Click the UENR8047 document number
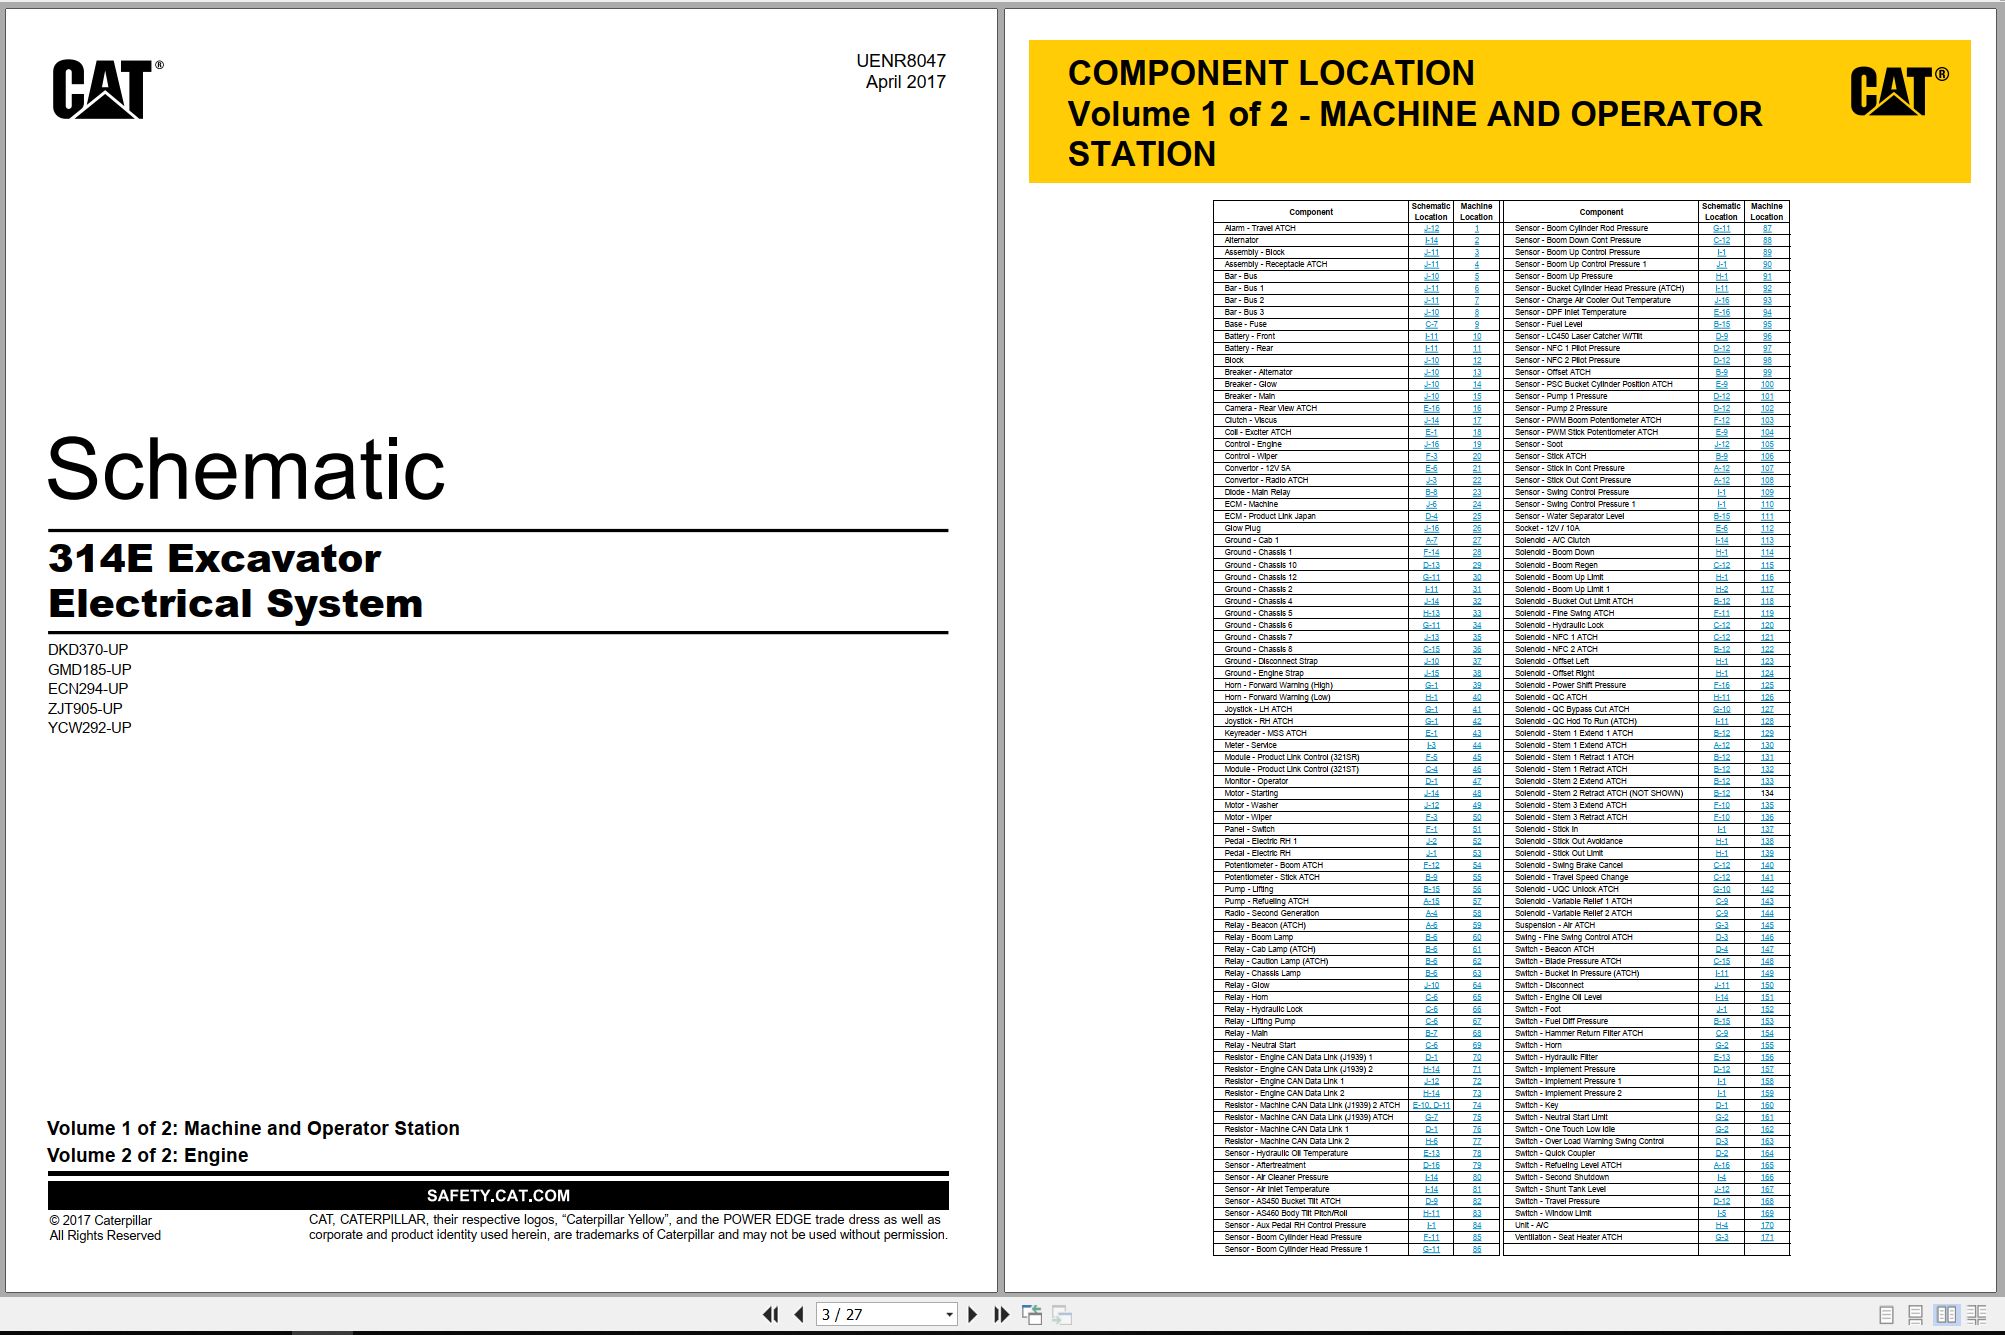Image resolution: width=2005 pixels, height=1335 pixels. click(x=900, y=61)
